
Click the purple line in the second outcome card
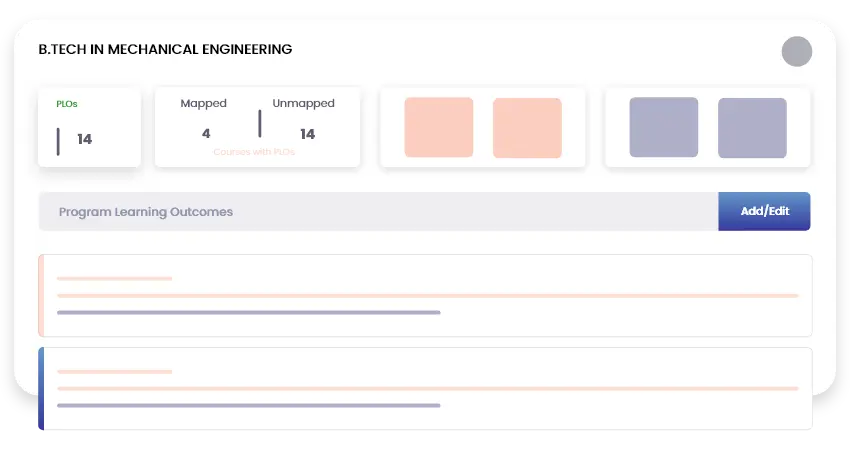coord(248,405)
